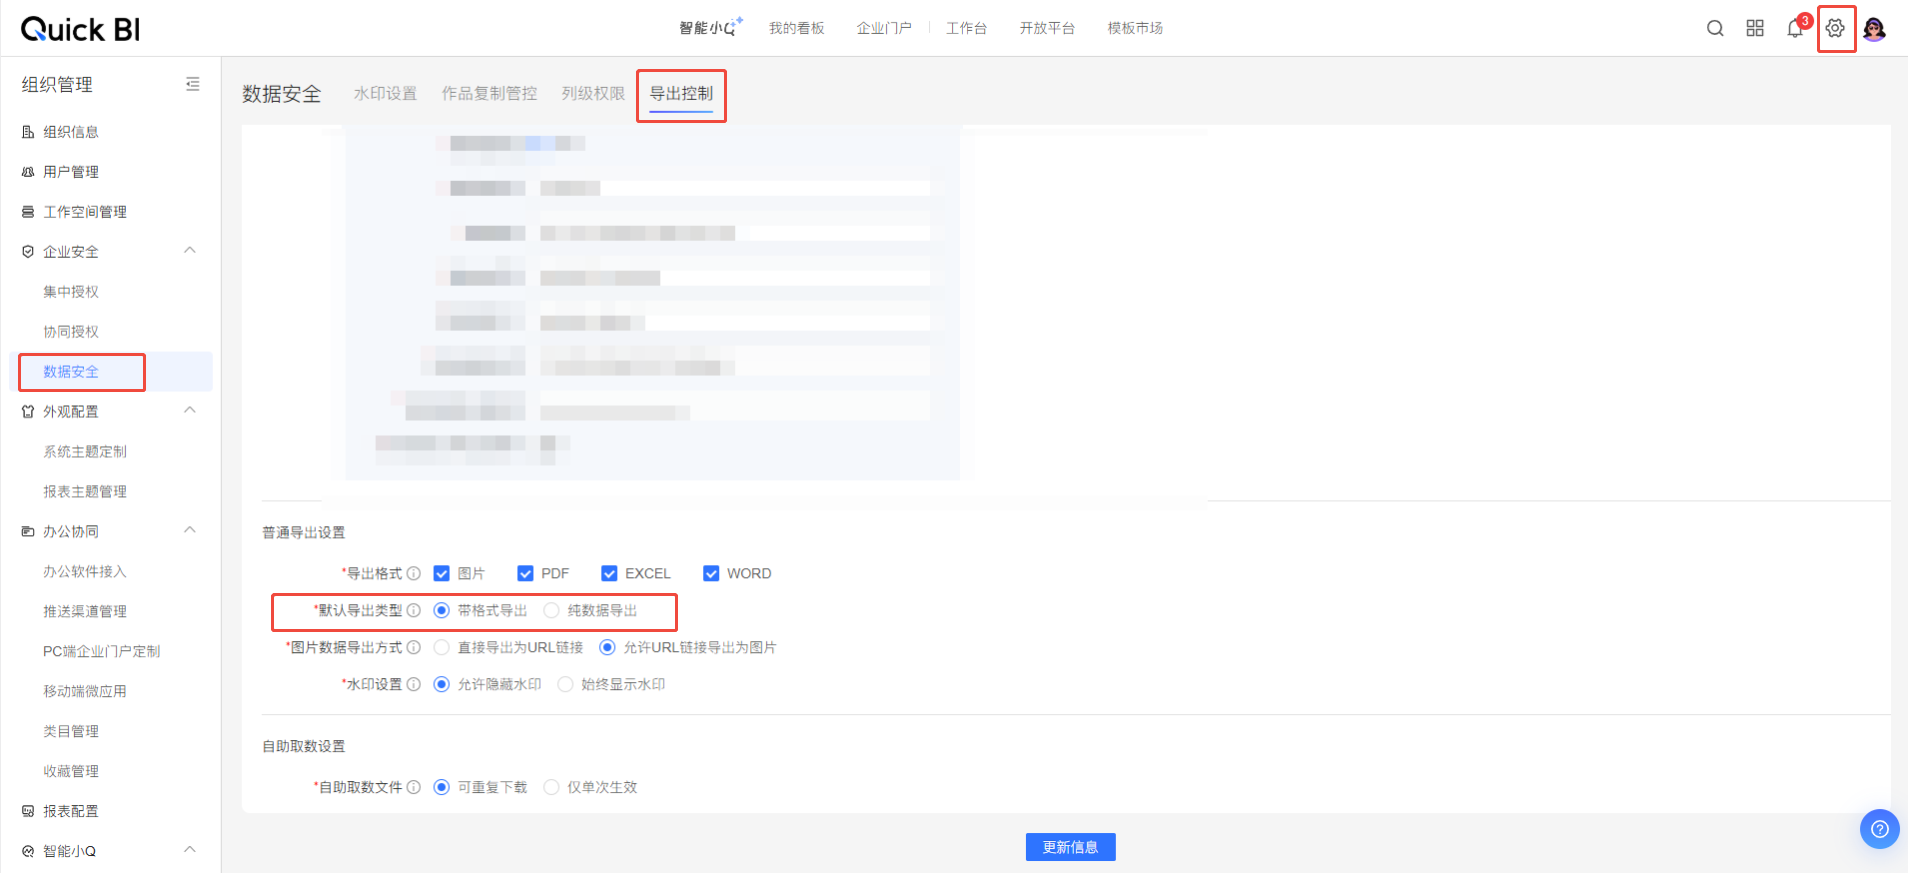The height and width of the screenshot is (873, 1908).
Task: Click info icon next to 导出格式
Action: click(x=414, y=573)
